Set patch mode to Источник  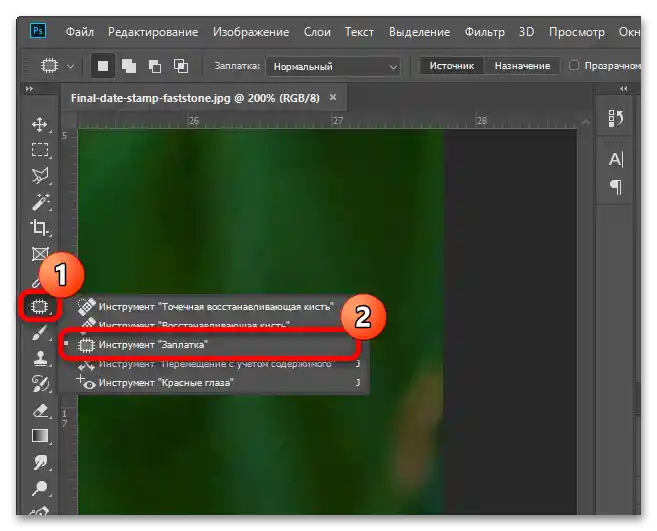point(452,66)
